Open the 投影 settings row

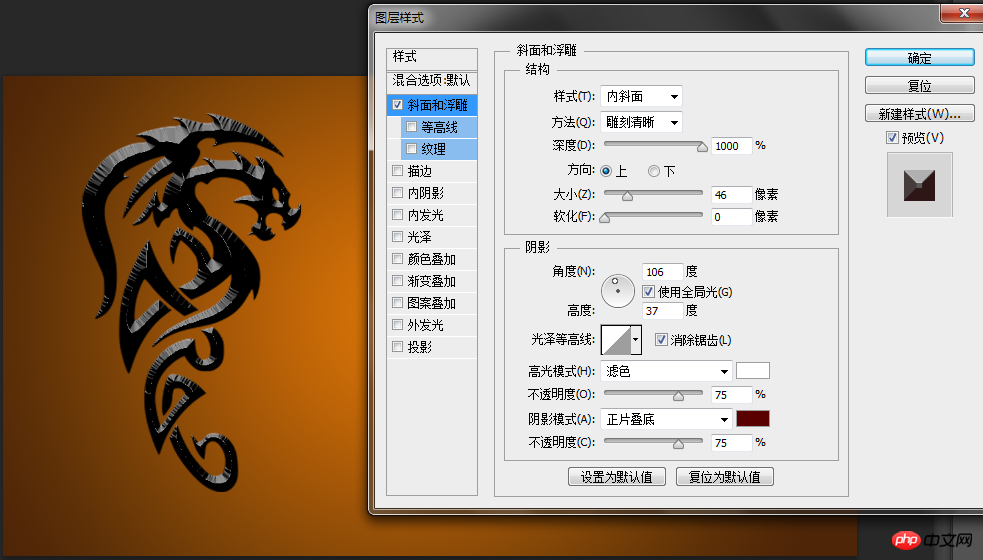pyautogui.click(x=432, y=347)
